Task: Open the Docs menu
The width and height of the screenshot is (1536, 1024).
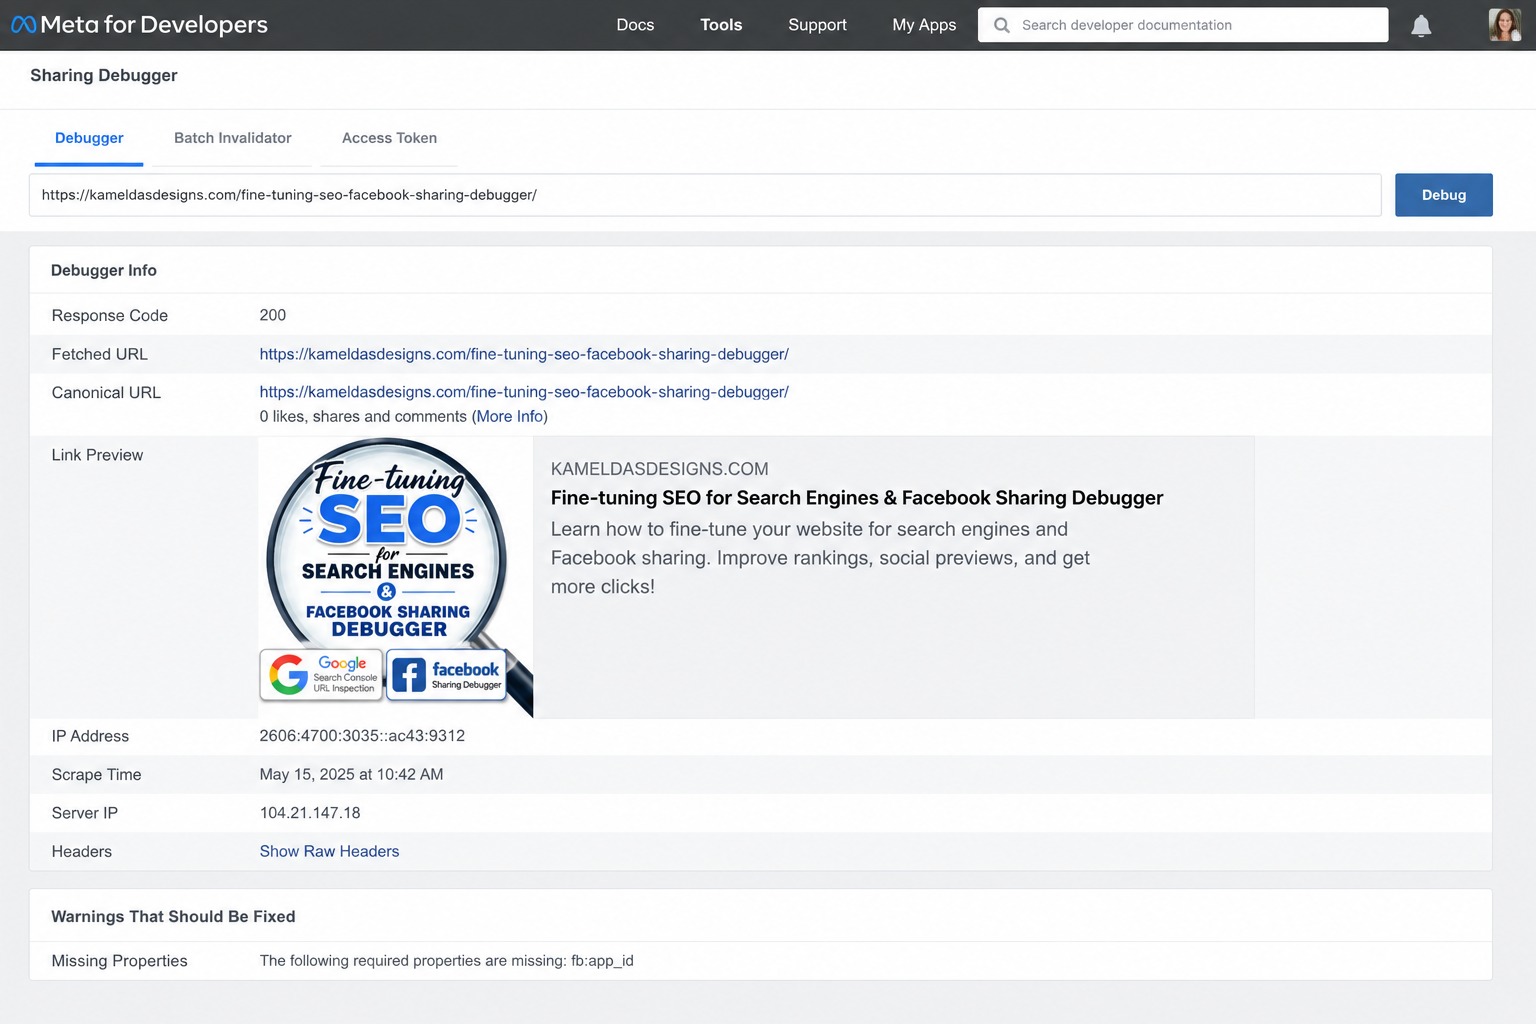Action: [635, 25]
